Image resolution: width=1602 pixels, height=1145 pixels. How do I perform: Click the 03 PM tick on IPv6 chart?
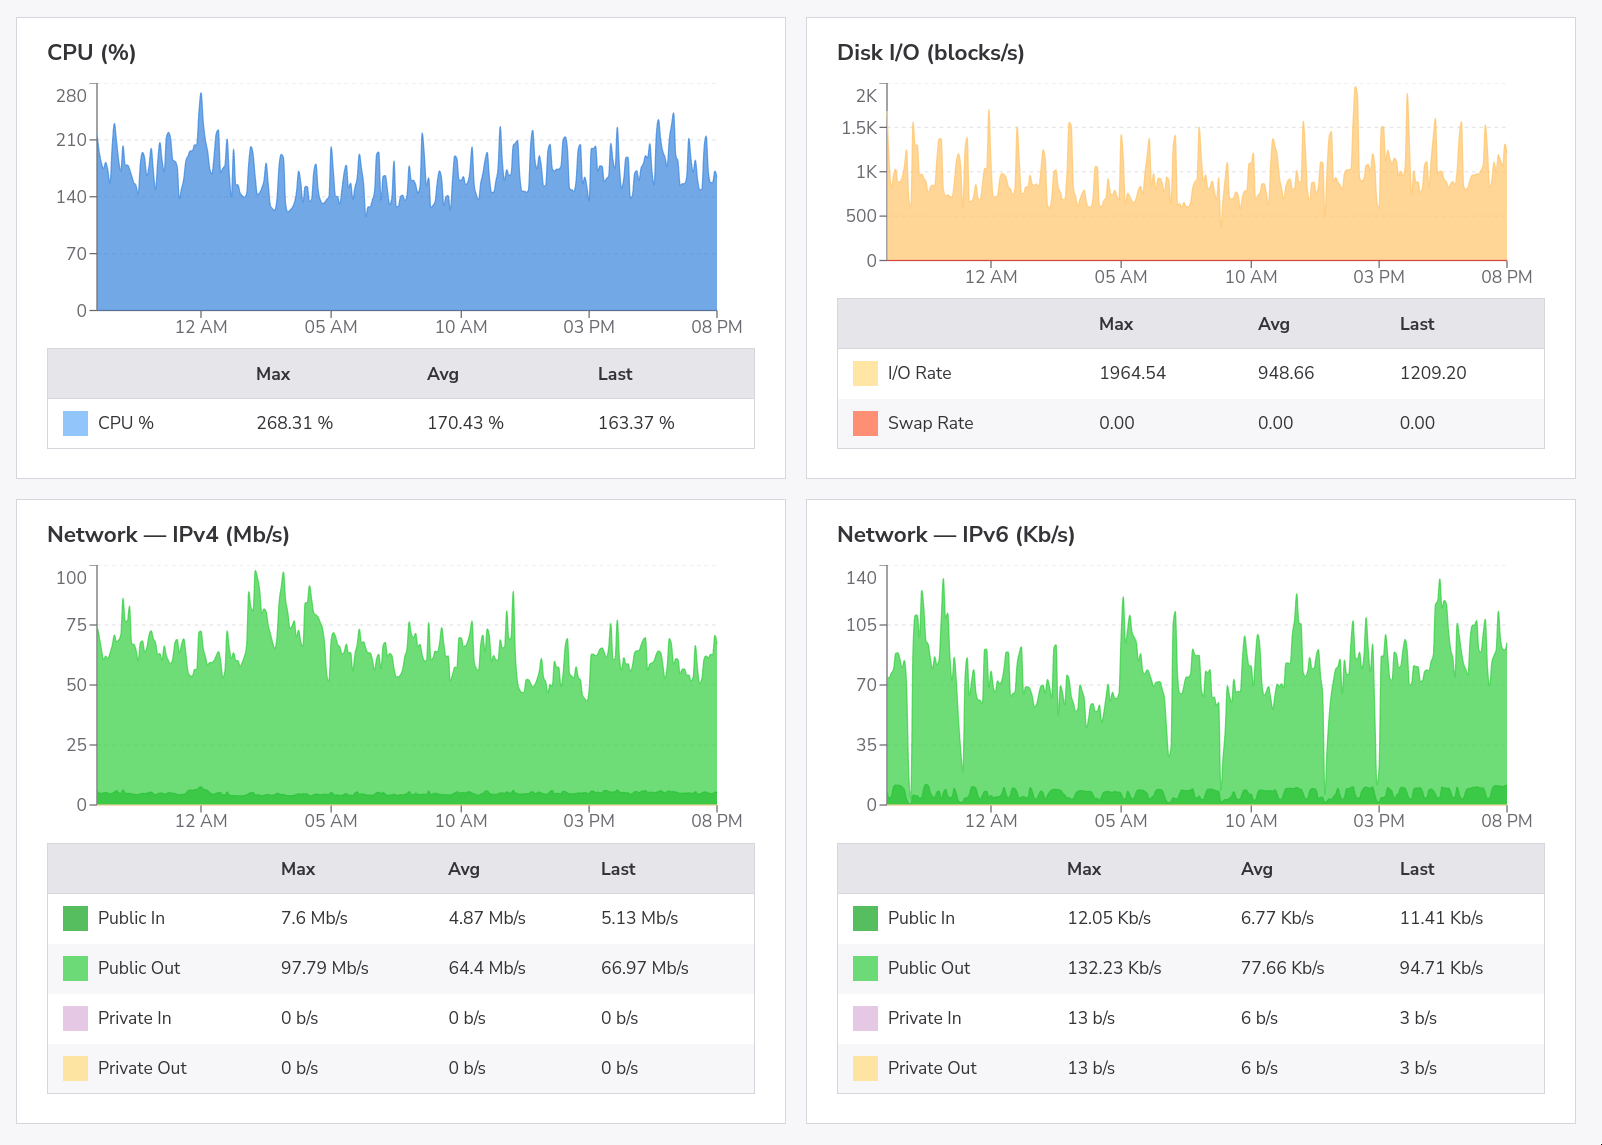1378,821
